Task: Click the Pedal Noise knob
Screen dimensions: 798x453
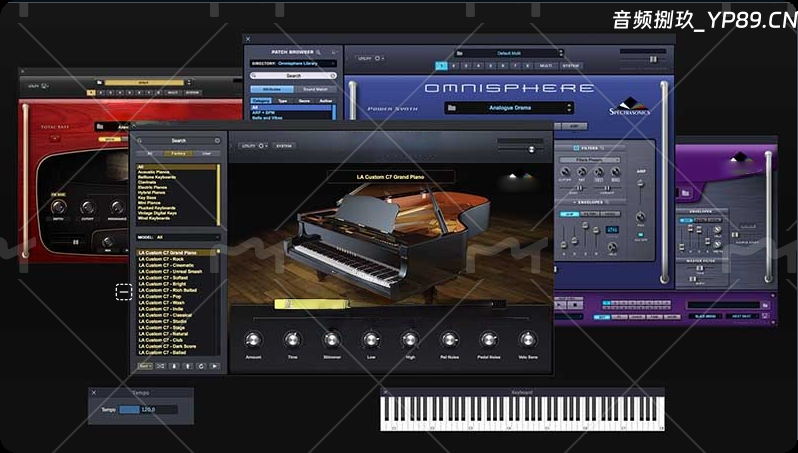Action: click(x=488, y=340)
